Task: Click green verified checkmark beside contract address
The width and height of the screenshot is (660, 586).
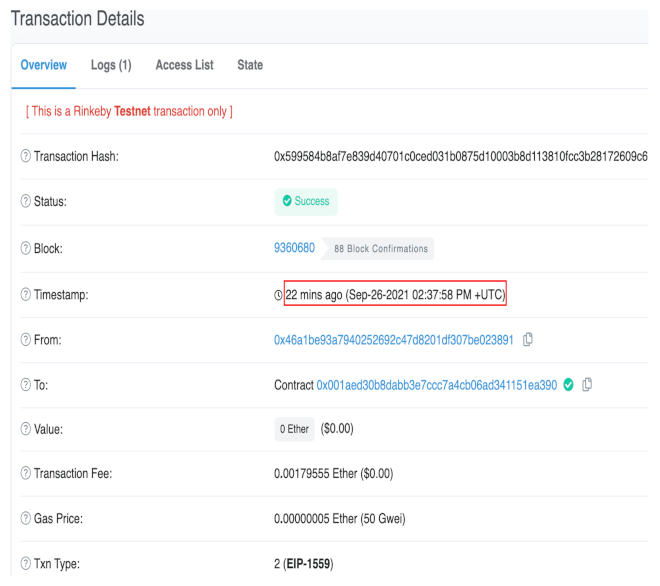Action: 569,385
